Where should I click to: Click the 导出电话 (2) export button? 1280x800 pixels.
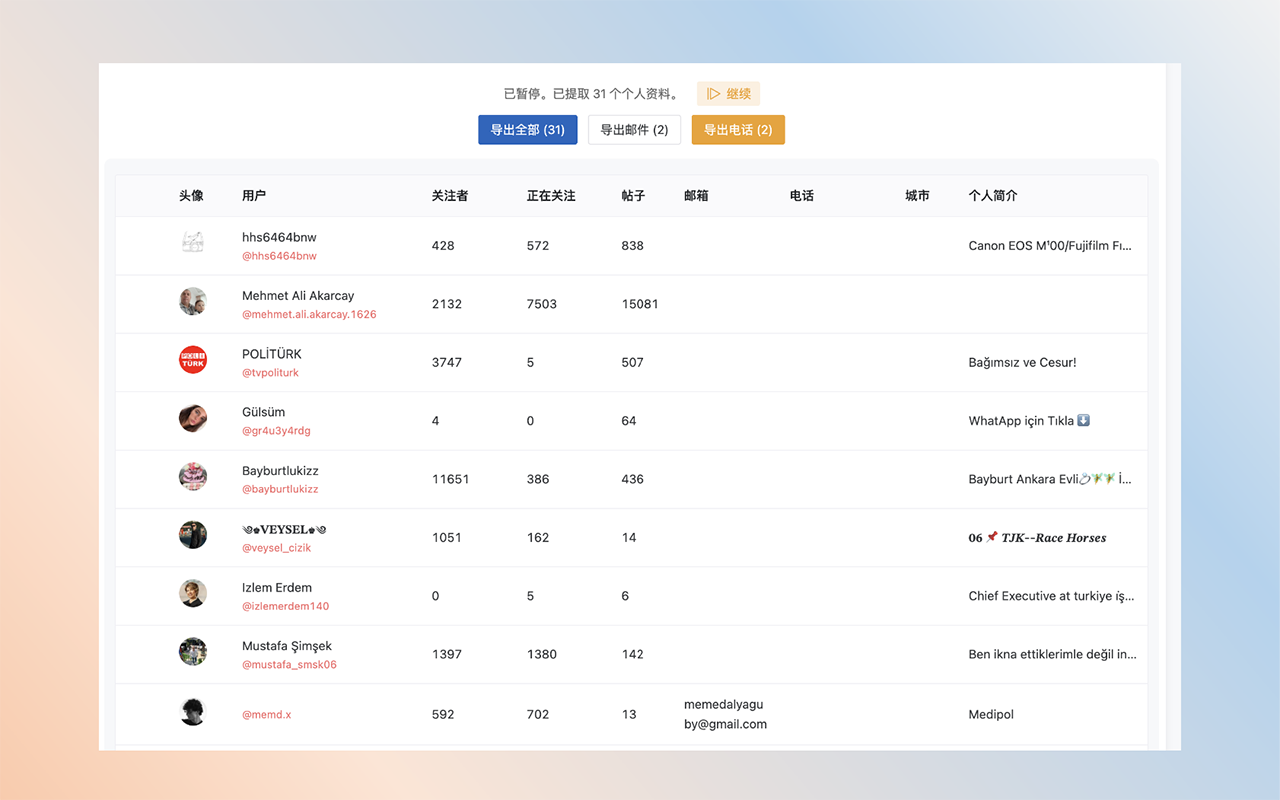tap(738, 129)
